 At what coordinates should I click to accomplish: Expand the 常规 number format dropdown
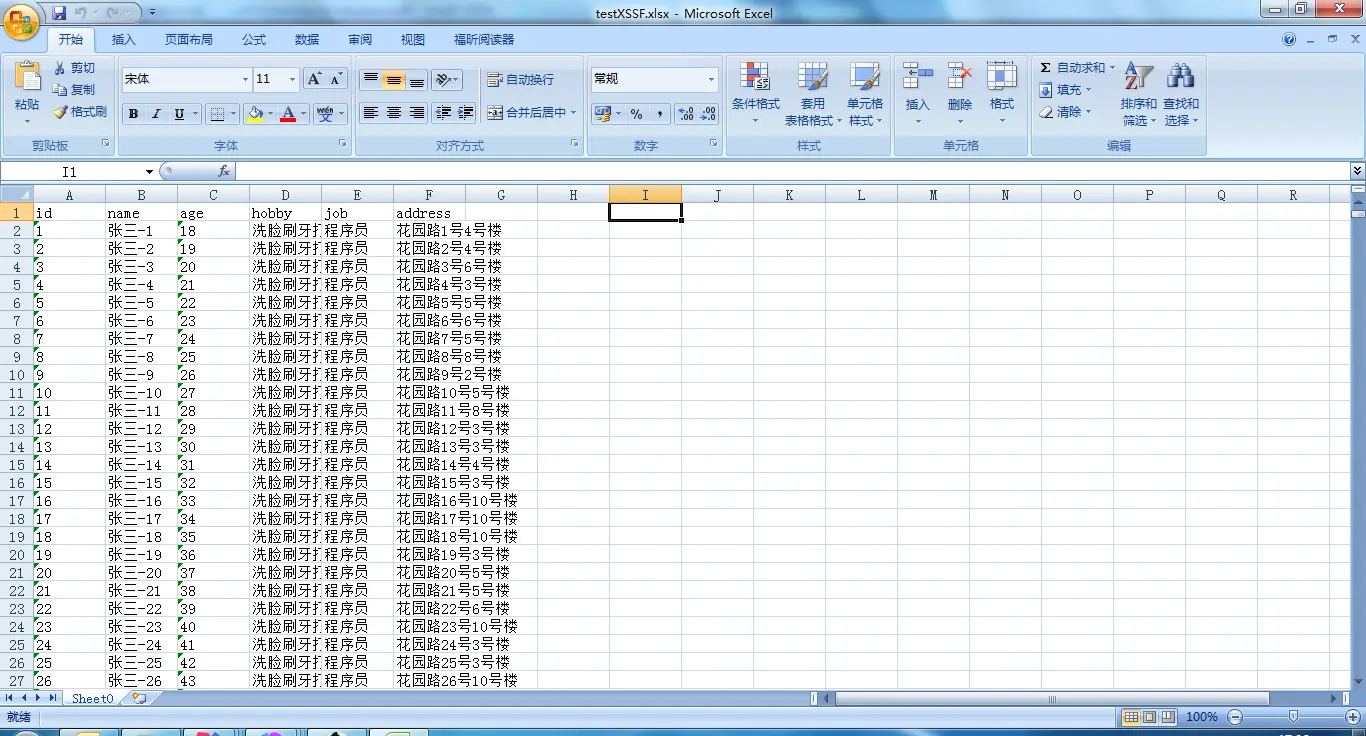coord(712,79)
